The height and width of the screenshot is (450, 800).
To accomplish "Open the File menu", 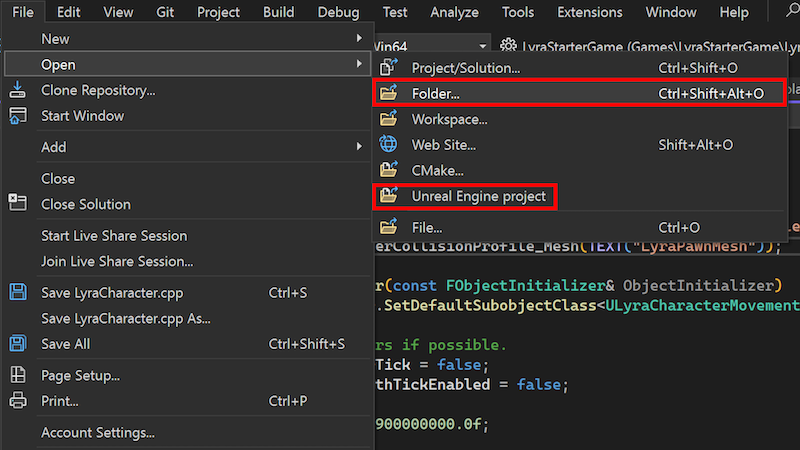I will coord(23,12).
